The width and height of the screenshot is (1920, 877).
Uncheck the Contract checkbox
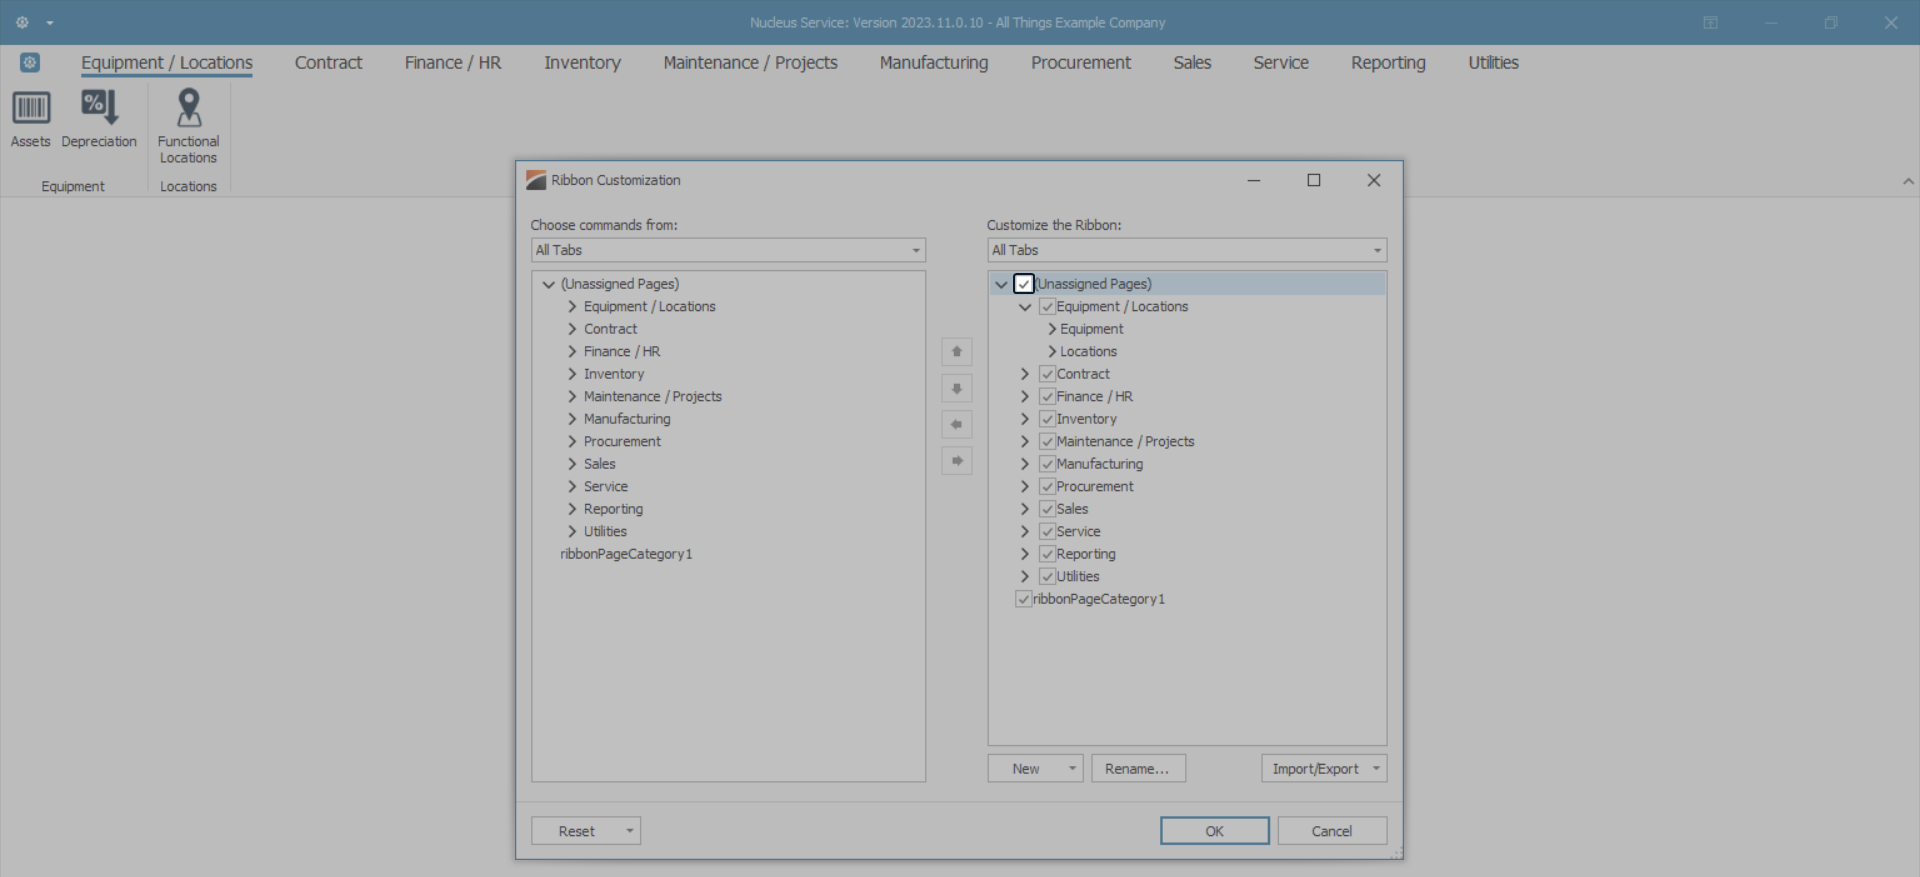[1048, 374]
